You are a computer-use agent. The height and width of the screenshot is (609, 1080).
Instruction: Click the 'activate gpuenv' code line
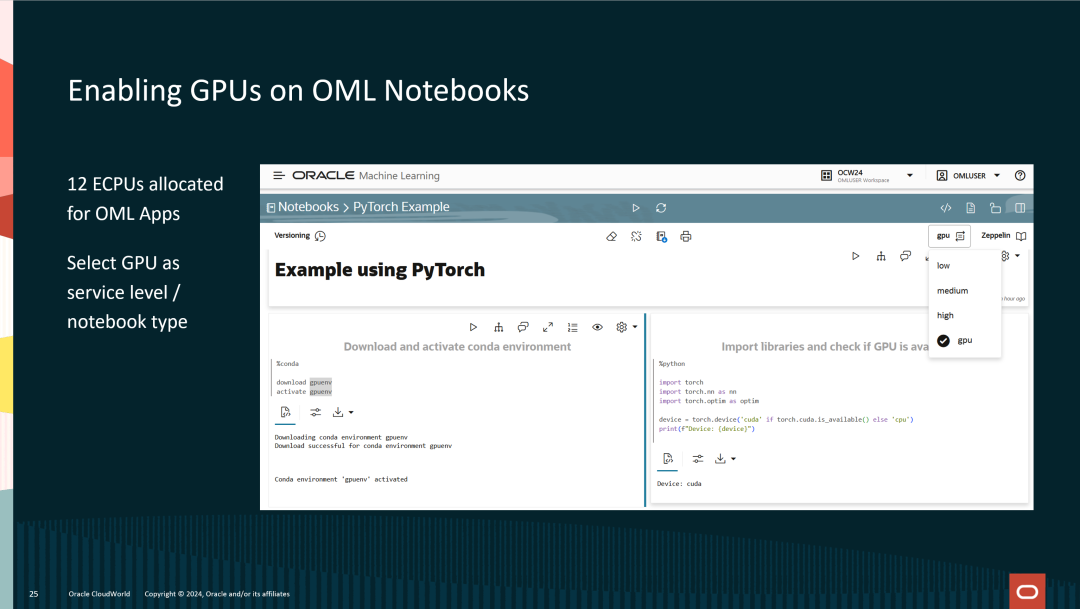[304, 392]
